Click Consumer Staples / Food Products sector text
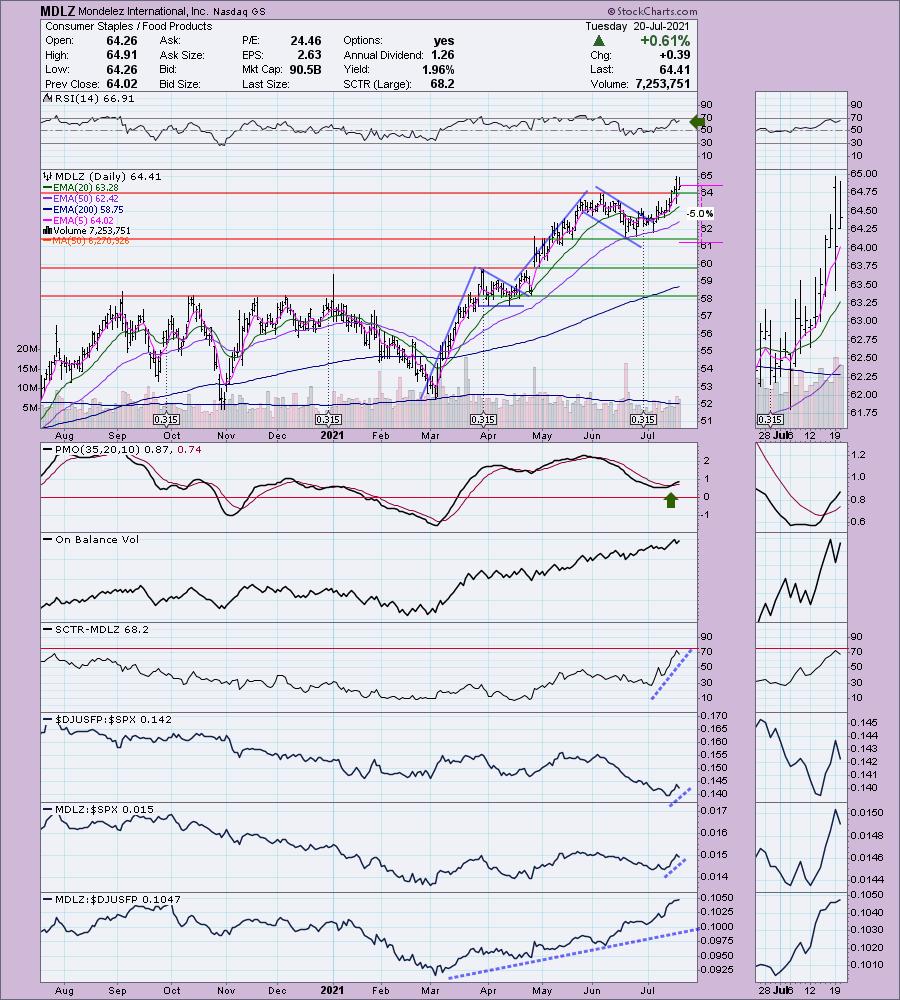Viewport: 900px width, 1000px height. (x=128, y=26)
